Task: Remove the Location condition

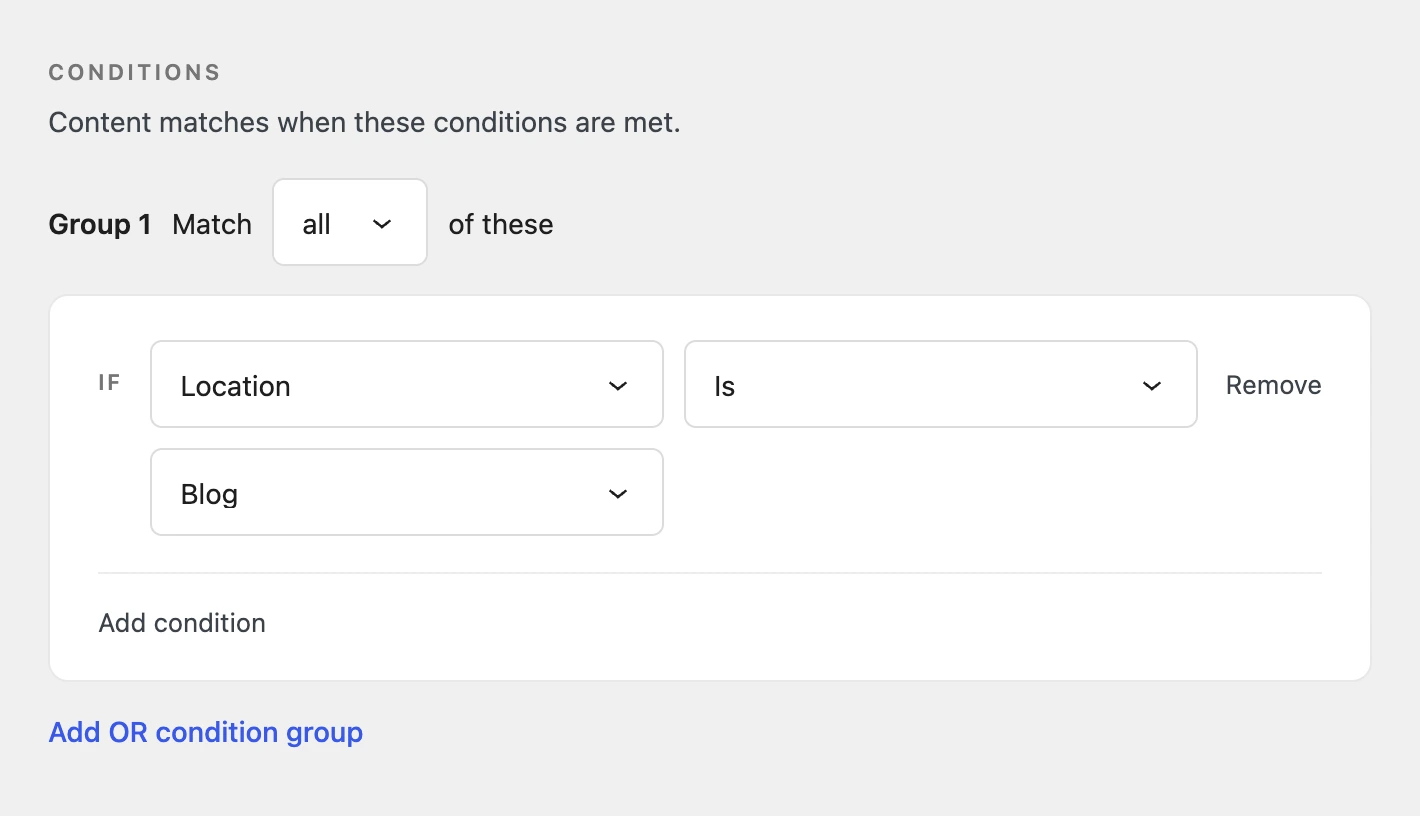Action: 1273,386
